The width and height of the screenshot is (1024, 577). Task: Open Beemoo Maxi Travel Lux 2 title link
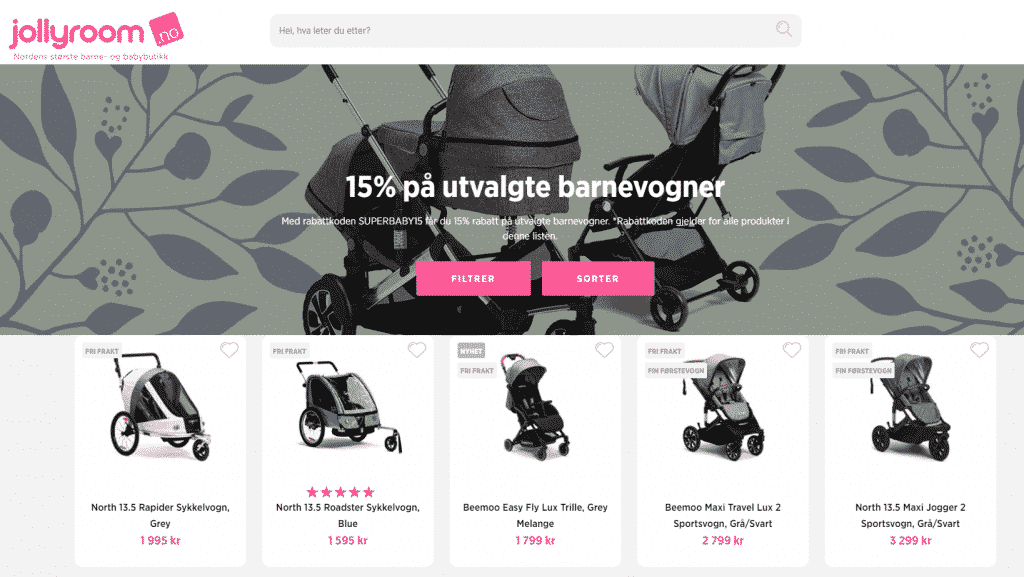[723, 515]
